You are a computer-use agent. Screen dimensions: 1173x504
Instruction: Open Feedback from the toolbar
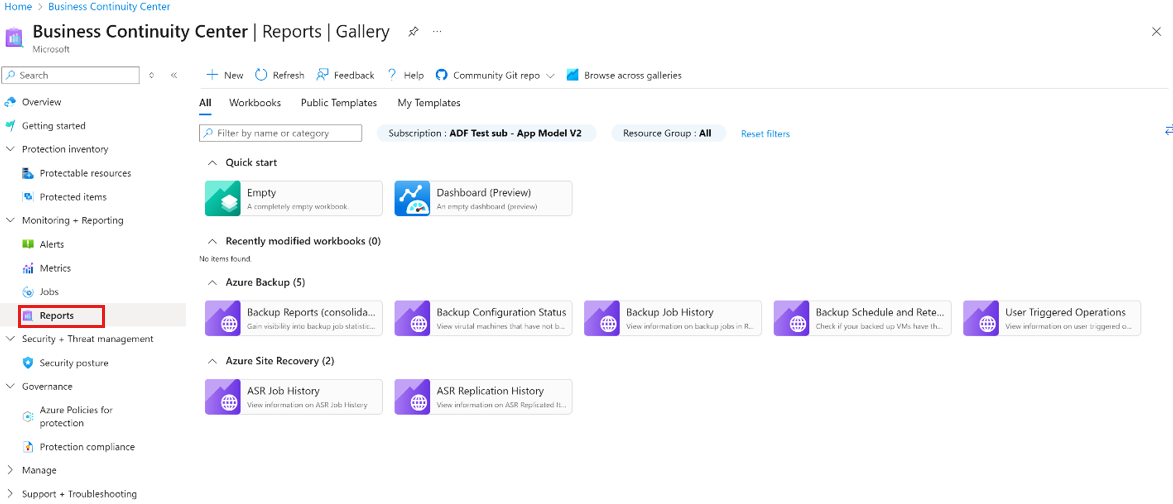(323, 75)
